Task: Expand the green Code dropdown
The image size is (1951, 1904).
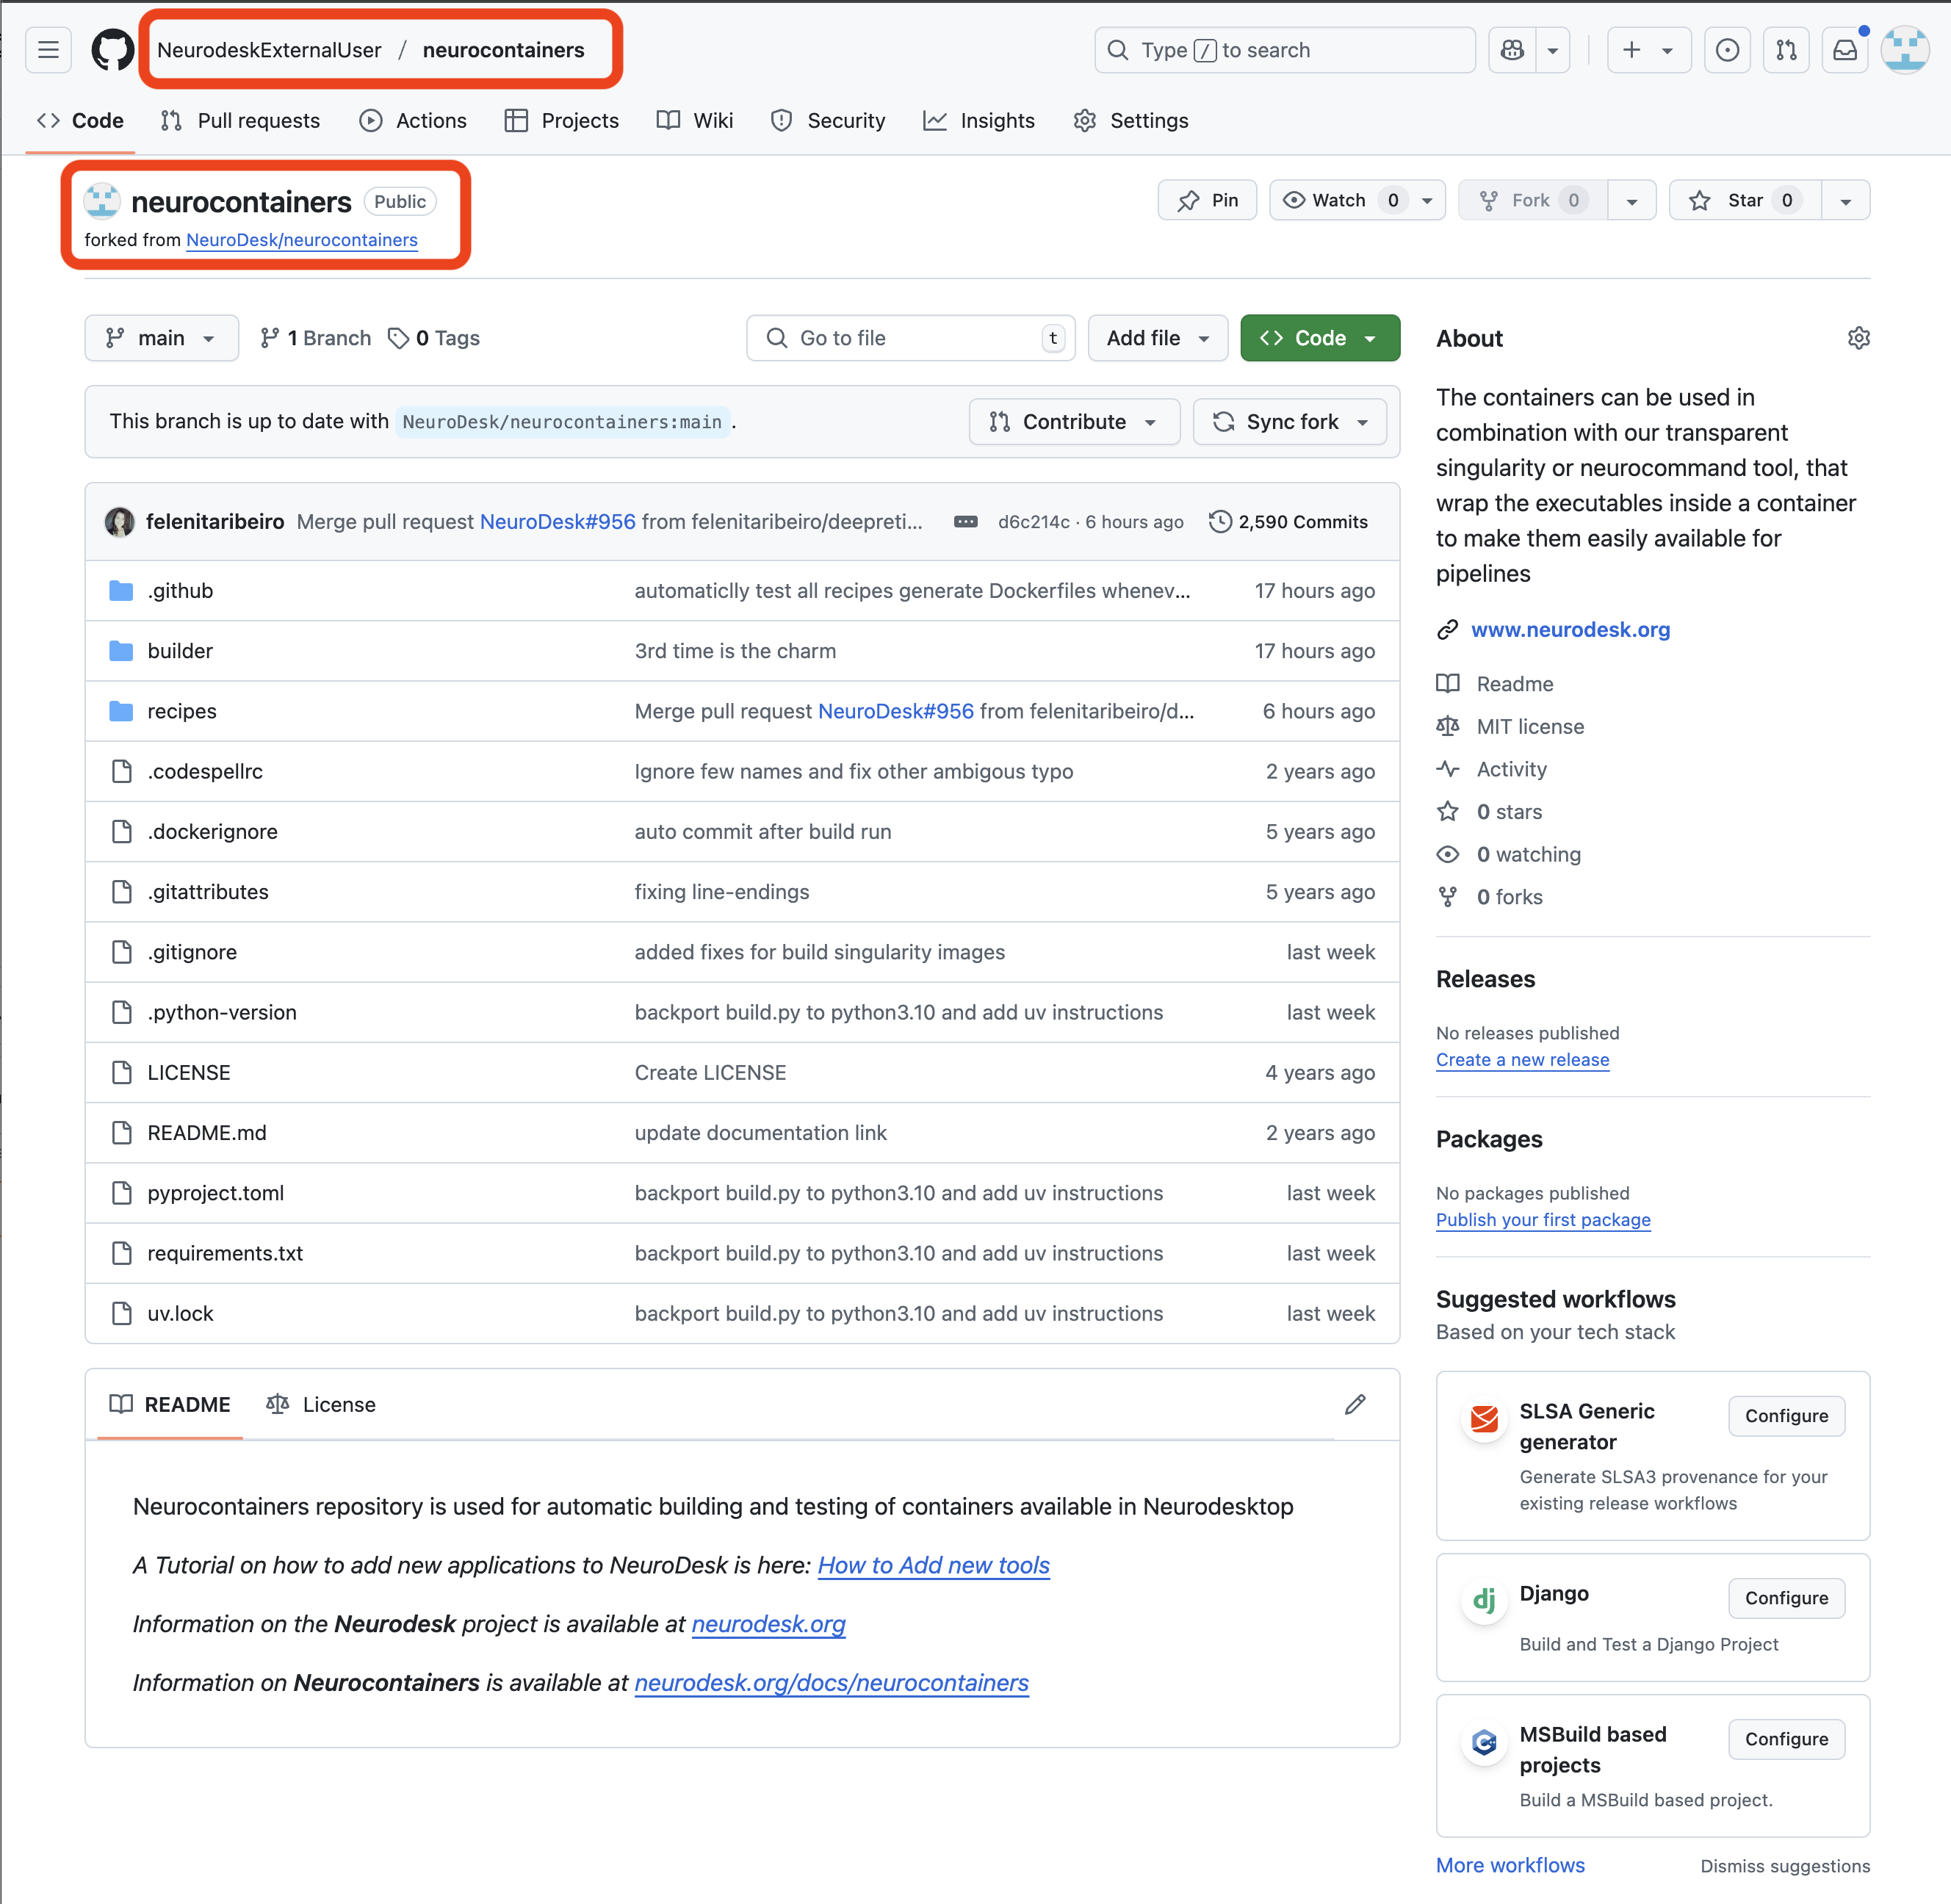Action: (x=1319, y=338)
